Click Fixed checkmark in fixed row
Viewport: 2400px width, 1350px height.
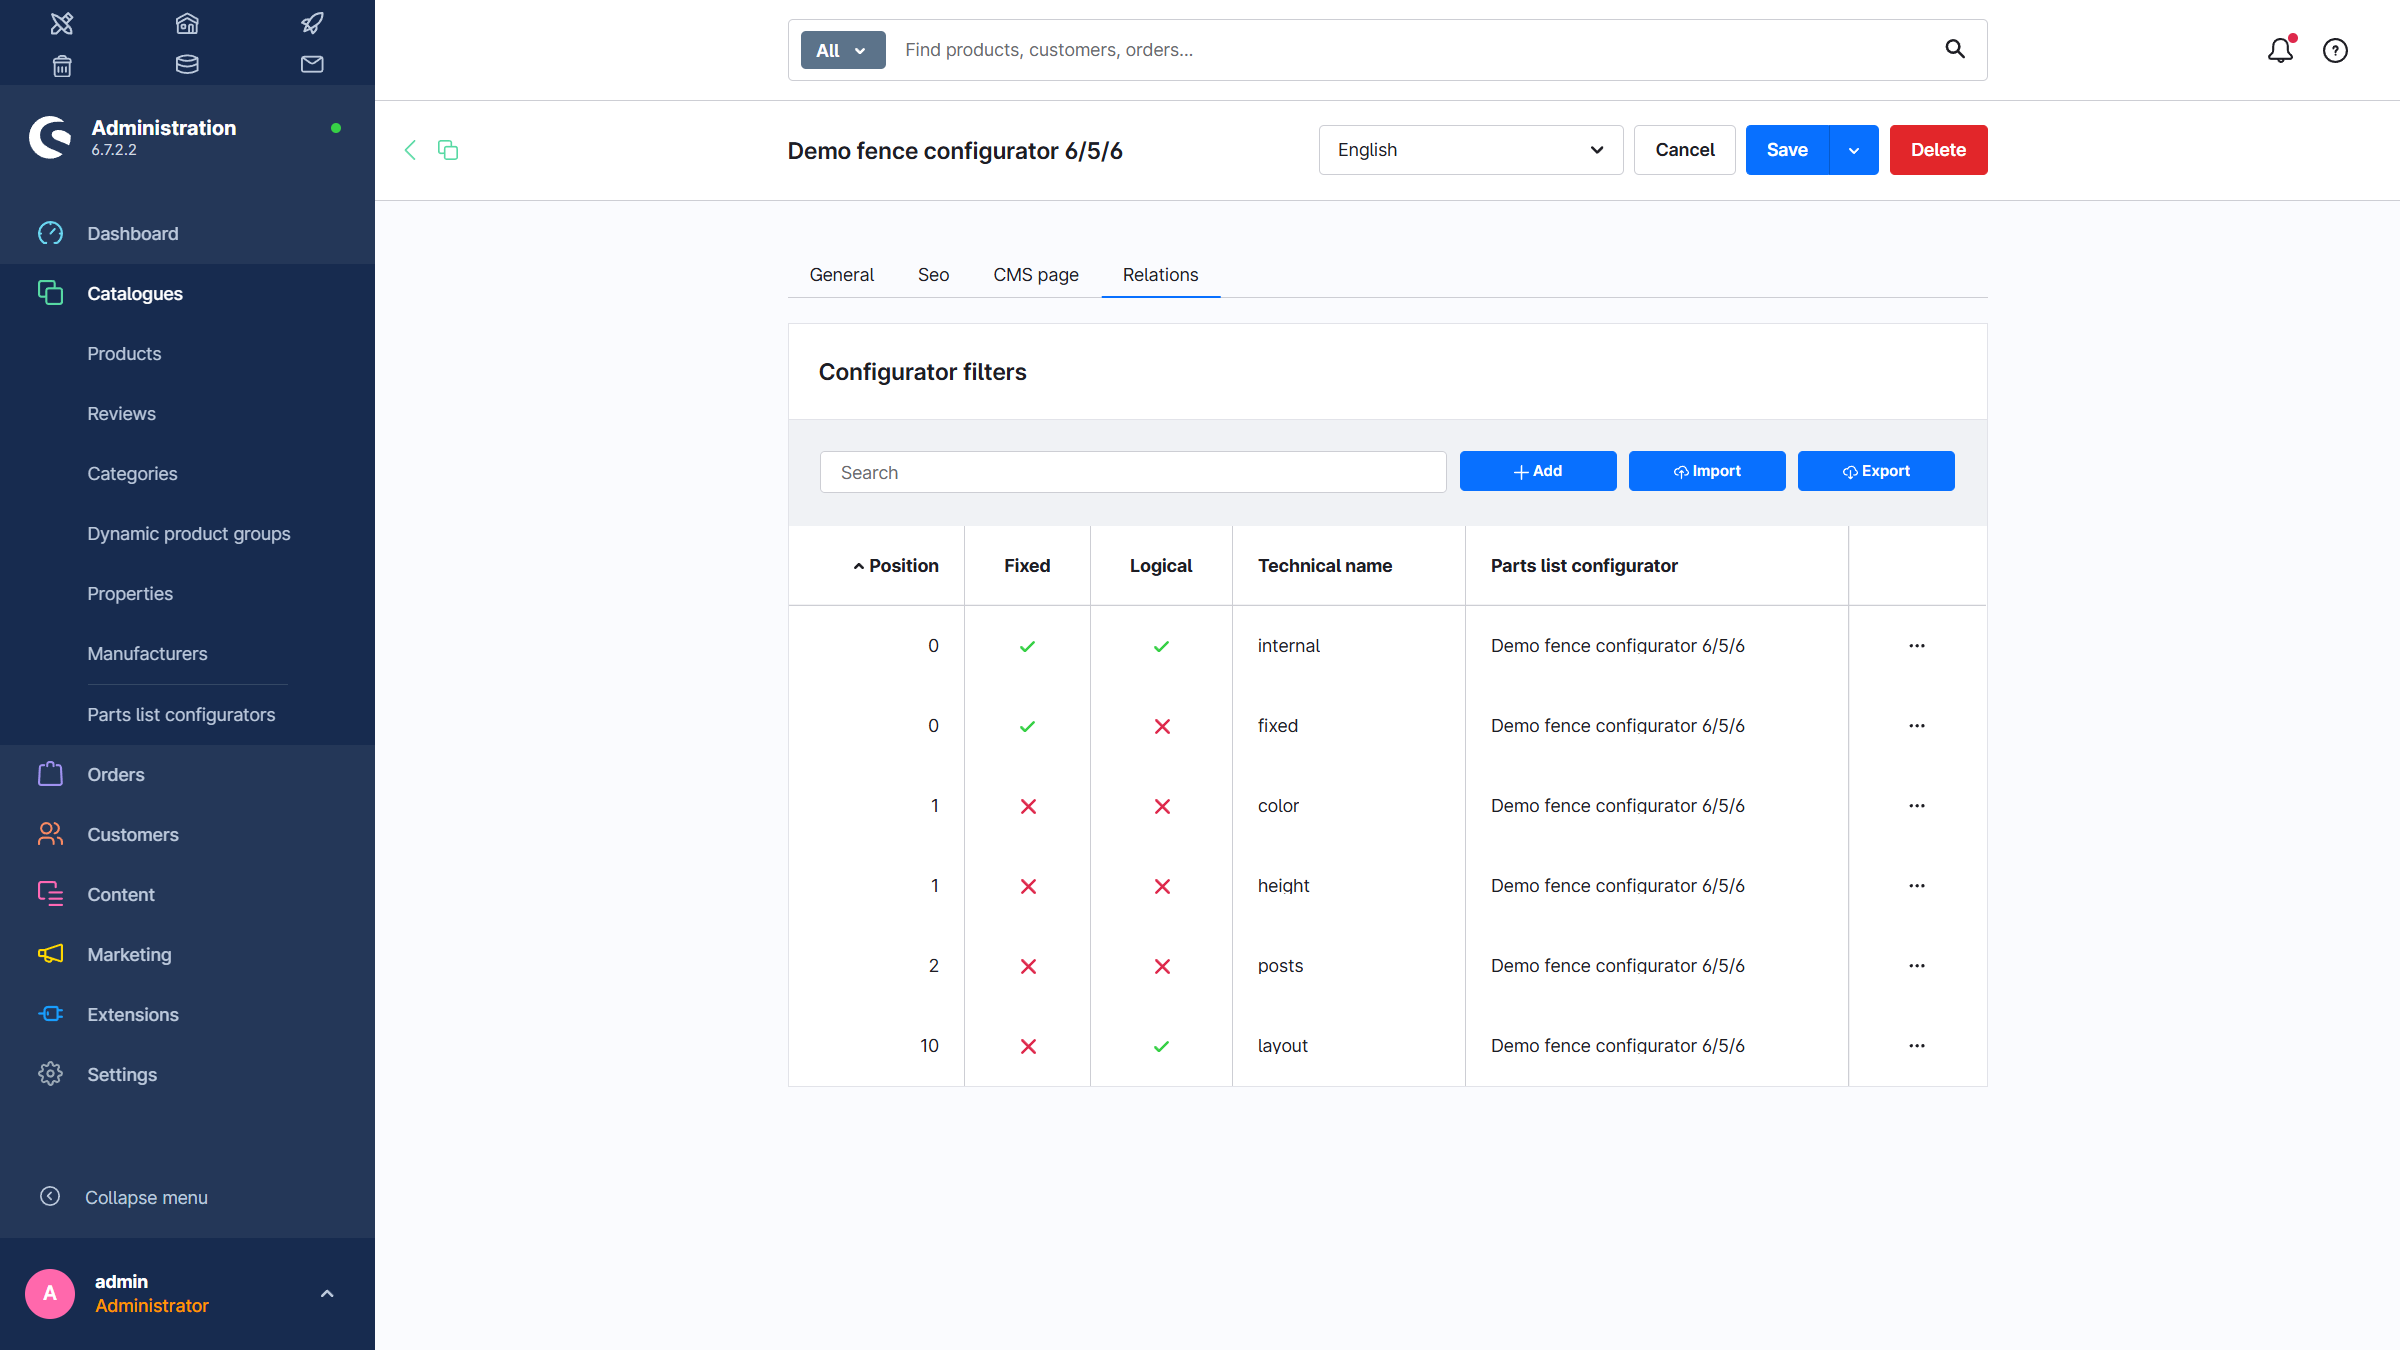tap(1027, 727)
